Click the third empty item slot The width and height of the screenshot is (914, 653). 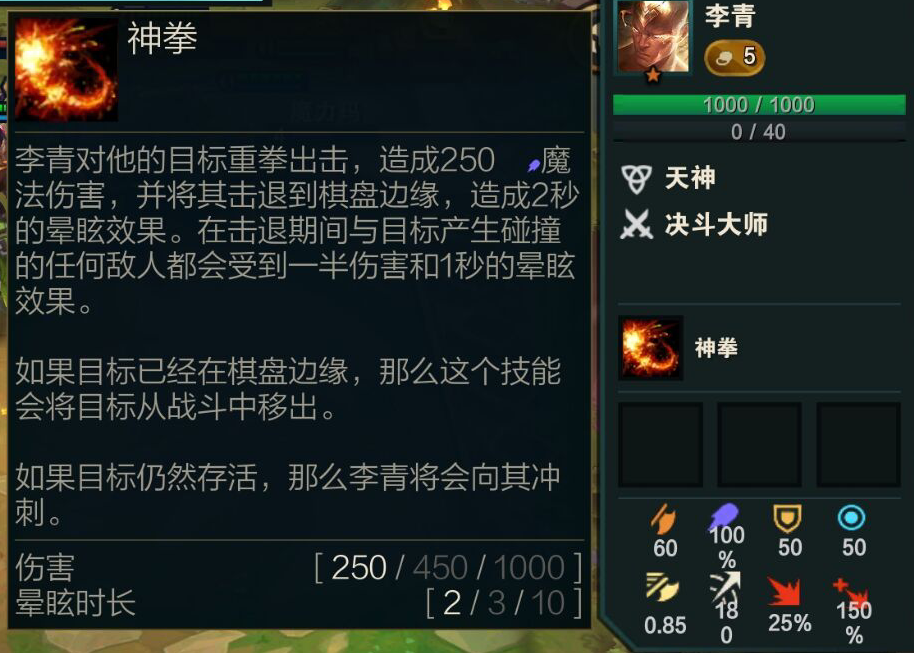coord(859,444)
